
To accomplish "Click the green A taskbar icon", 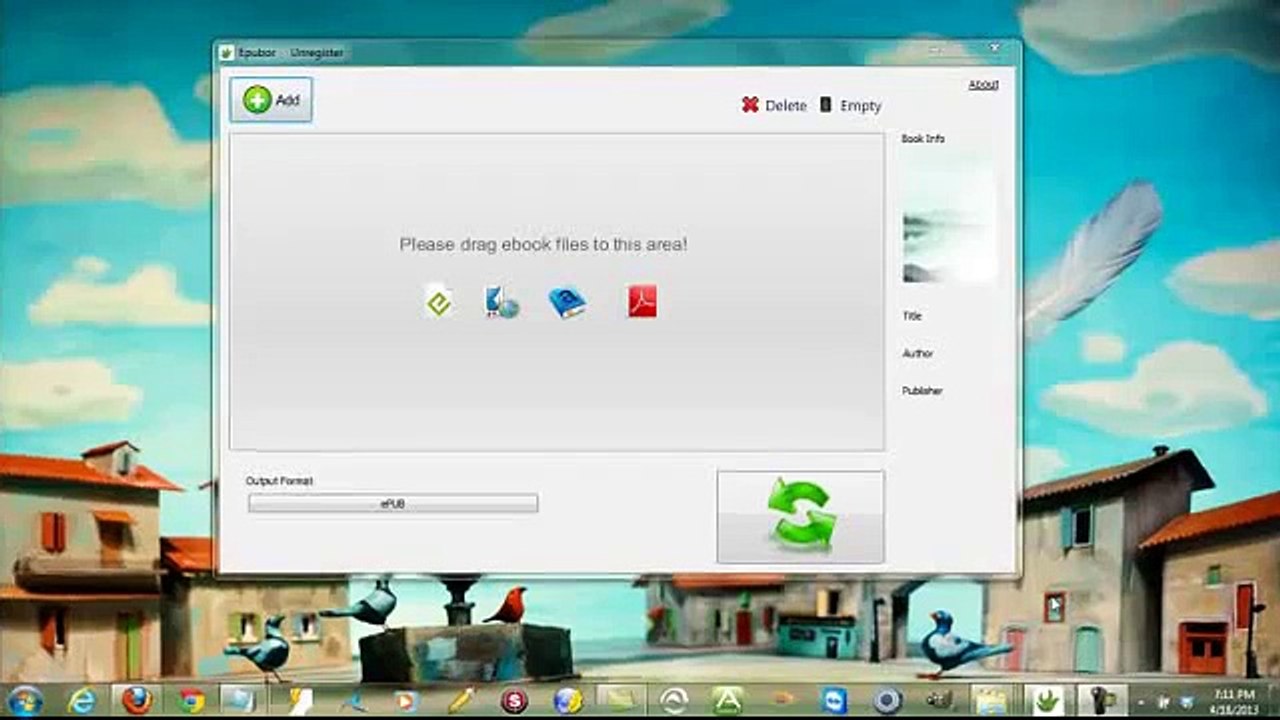I will coord(727,701).
